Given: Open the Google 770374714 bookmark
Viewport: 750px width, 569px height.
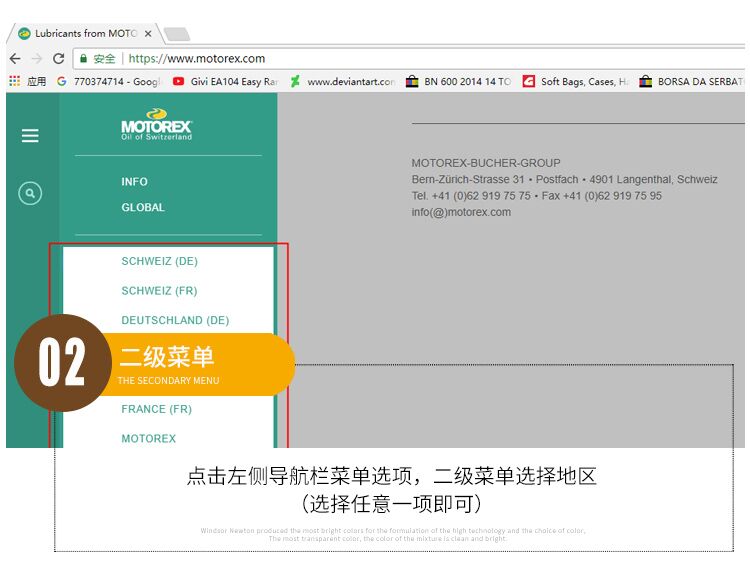Looking at the screenshot, I should coord(110,81).
